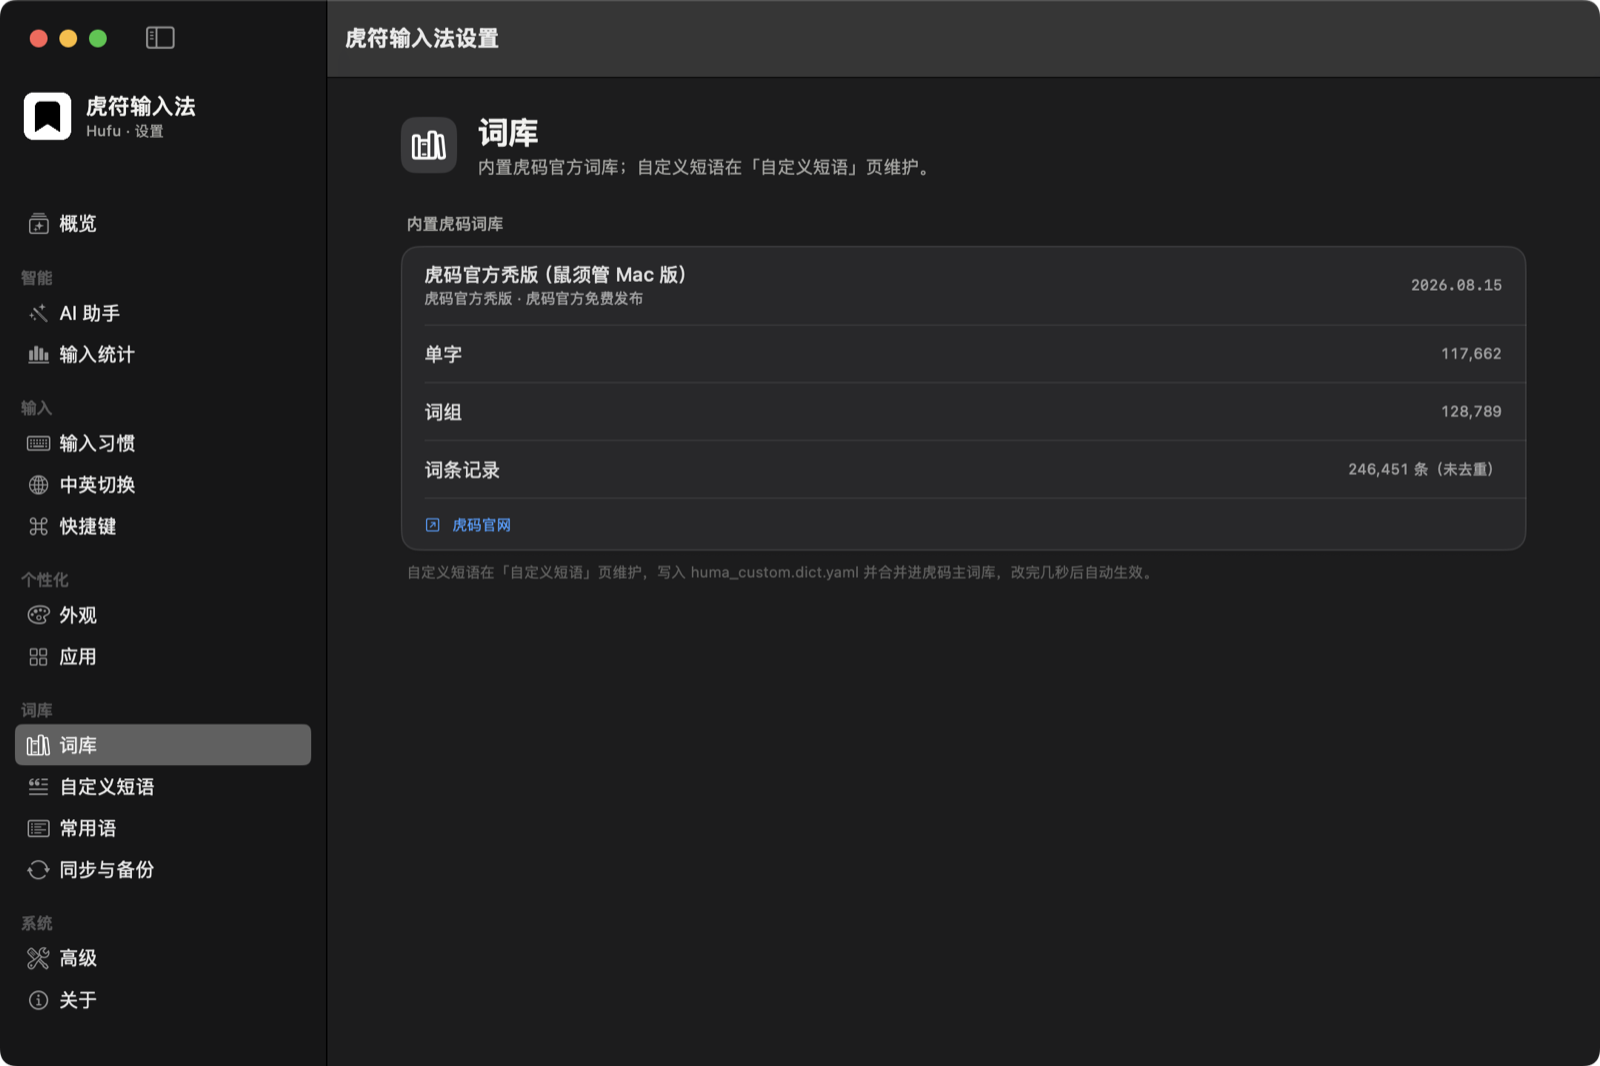Screen dimensions: 1600x1066
Task: Select the 高级 system settings
Action: 163,958
